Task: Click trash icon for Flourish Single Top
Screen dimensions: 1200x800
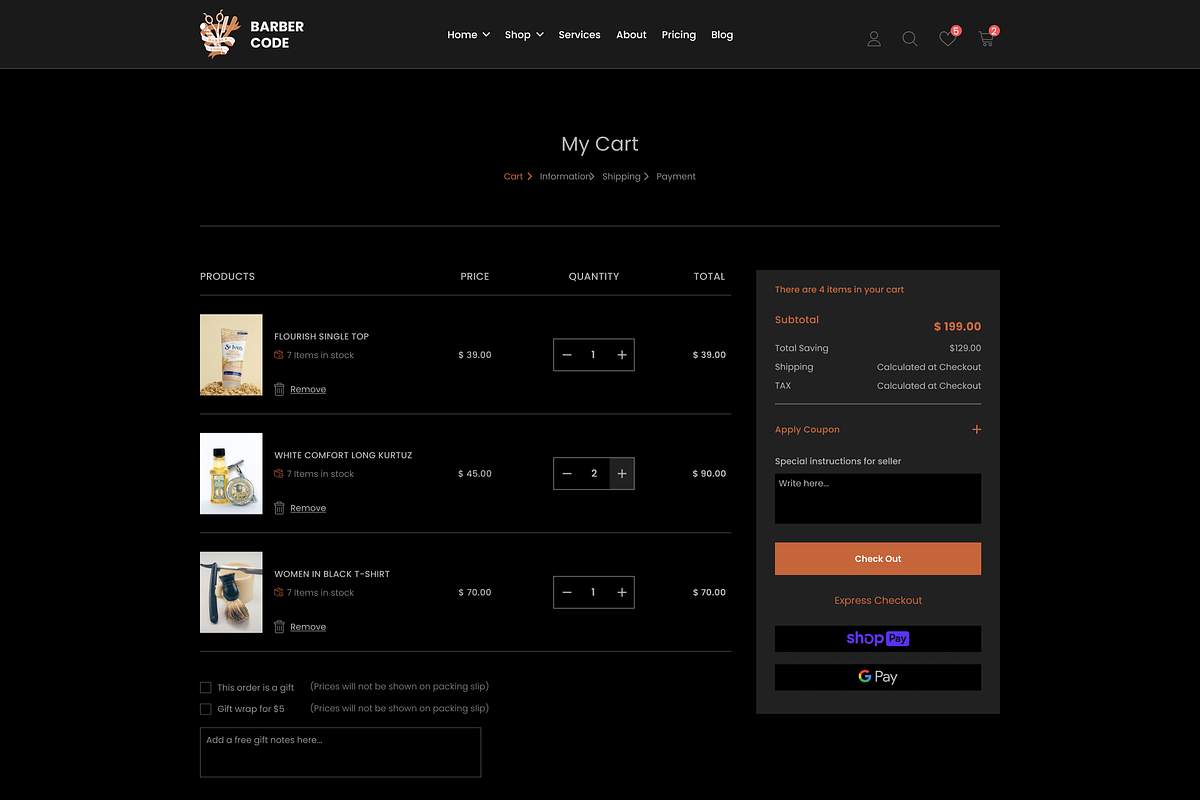Action: pos(280,389)
